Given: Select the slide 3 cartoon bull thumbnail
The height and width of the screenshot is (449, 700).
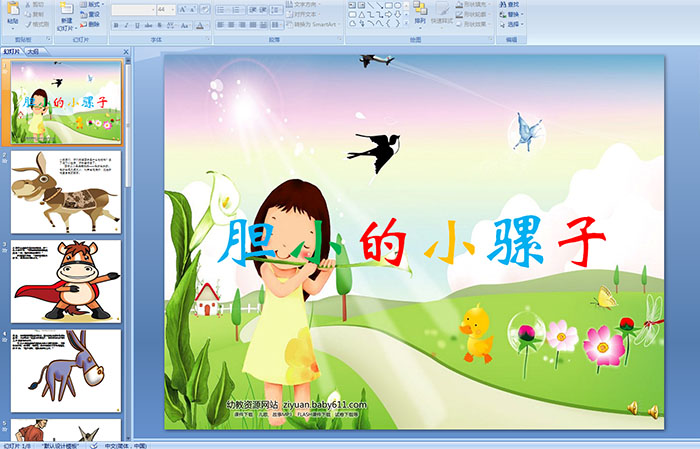Looking at the screenshot, I should (66, 281).
